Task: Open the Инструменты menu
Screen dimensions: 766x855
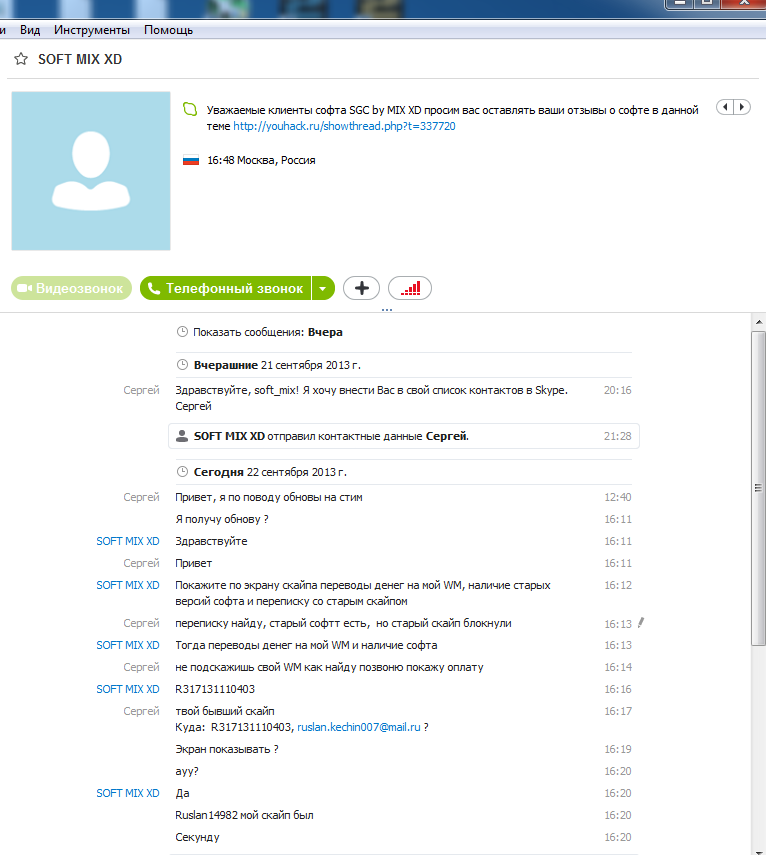Action: [92, 30]
